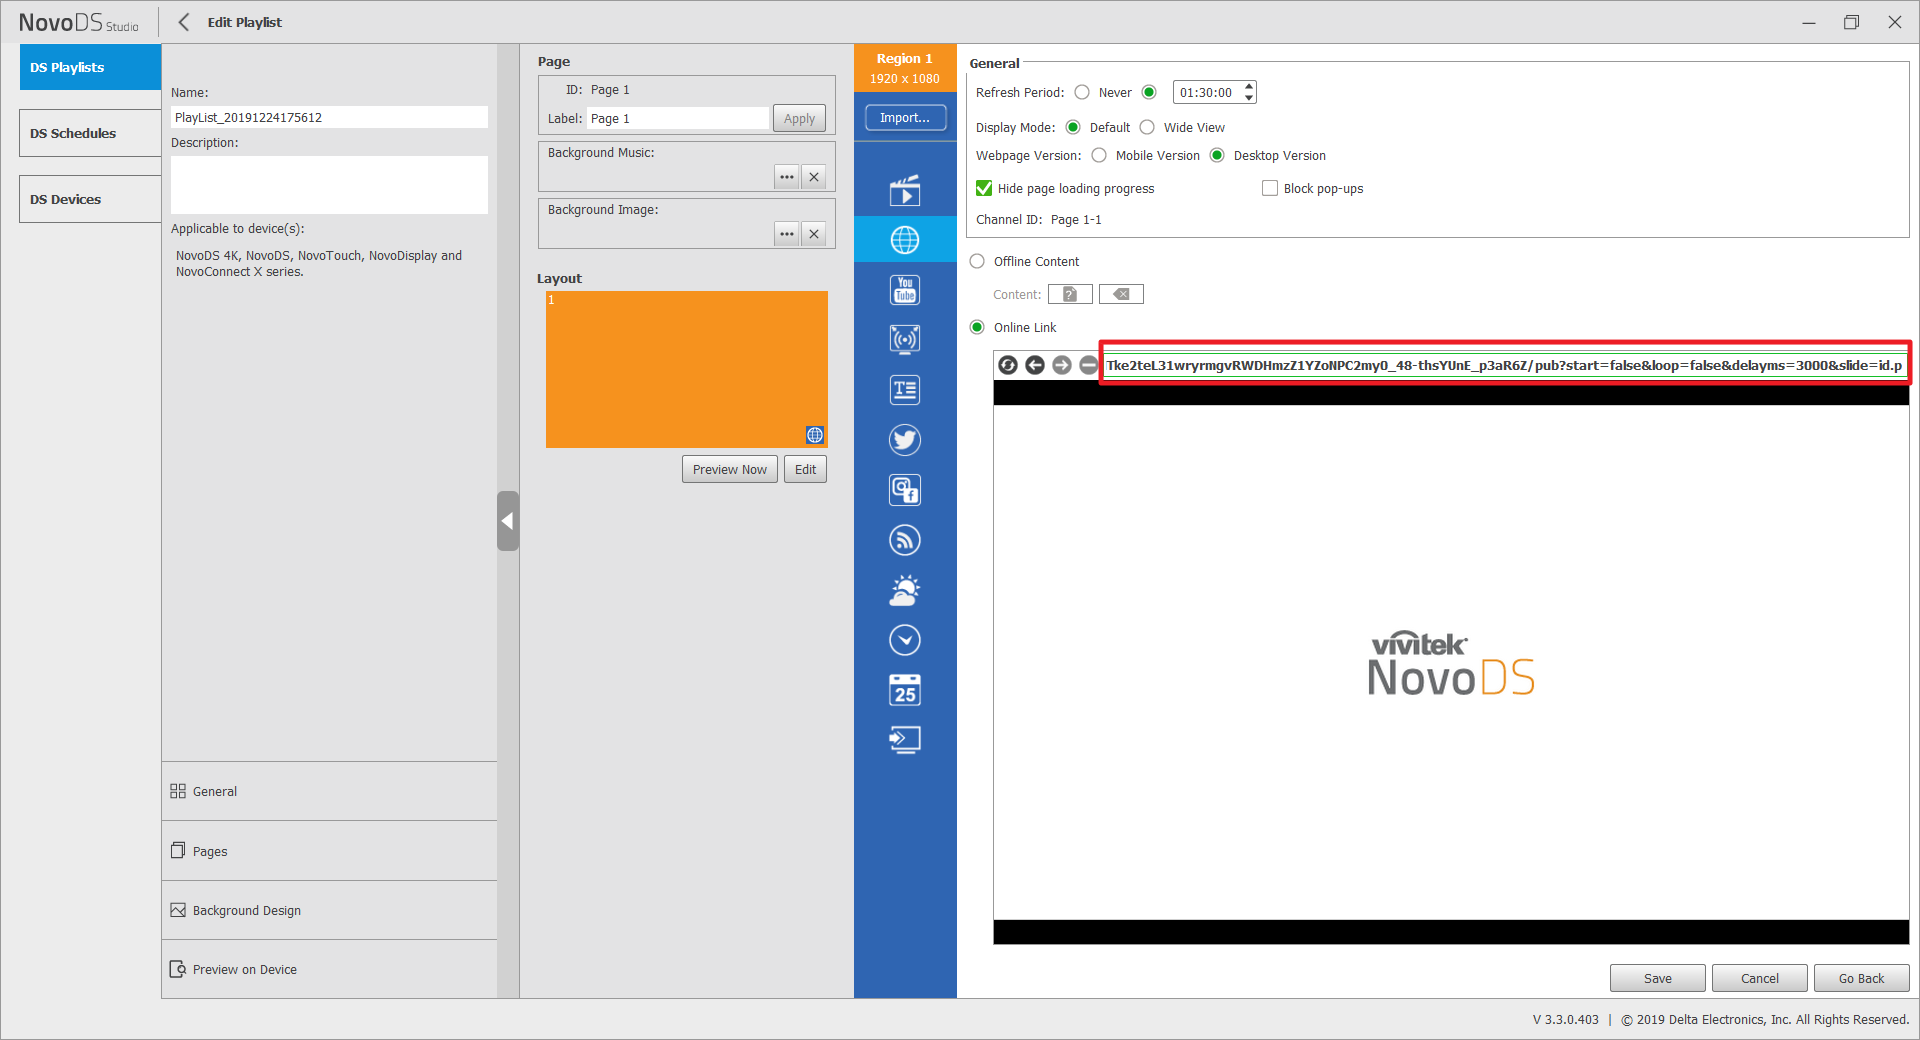Select the text content icon
This screenshot has height=1040, width=1920.
905,390
